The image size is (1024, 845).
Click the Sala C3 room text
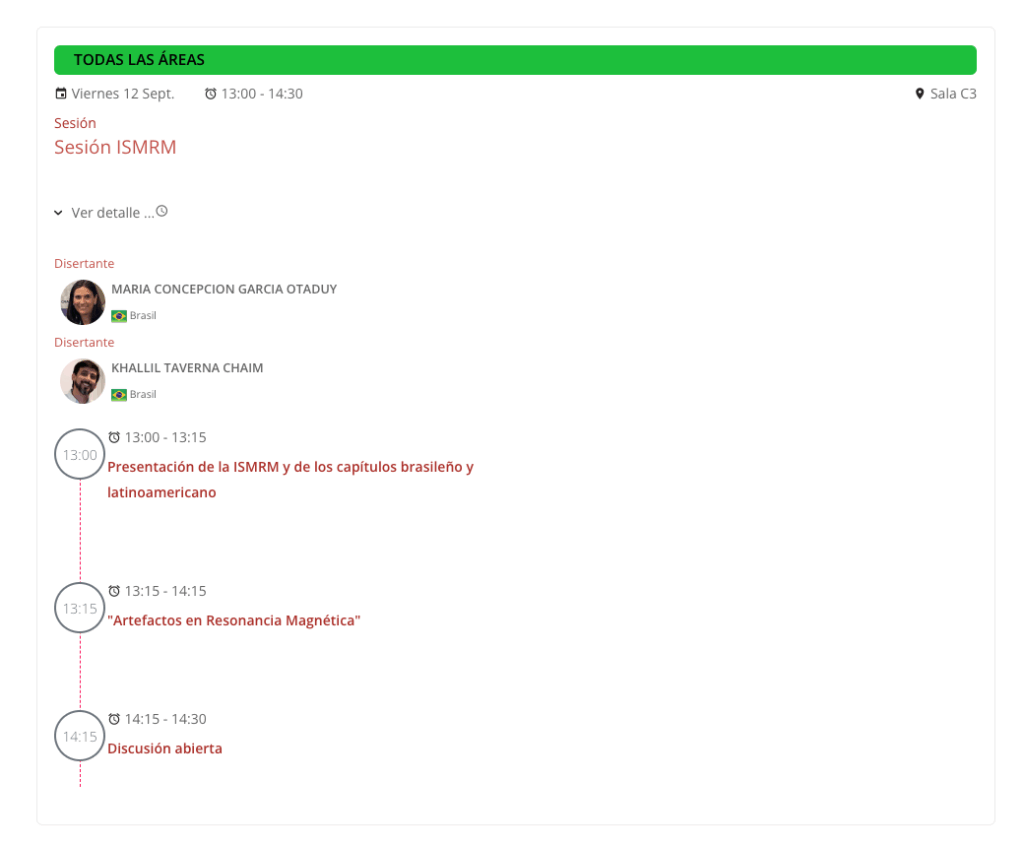click(x=953, y=93)
